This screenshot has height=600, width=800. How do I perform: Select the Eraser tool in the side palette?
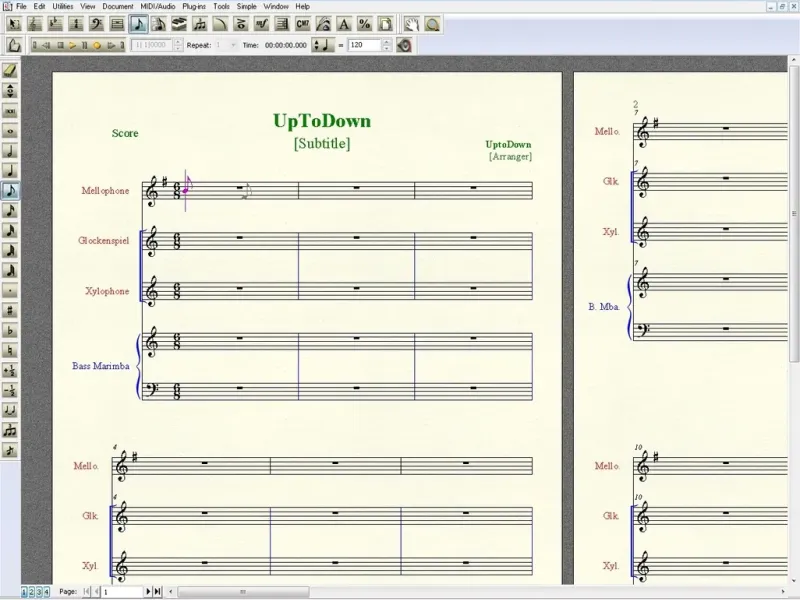point(10,71)
